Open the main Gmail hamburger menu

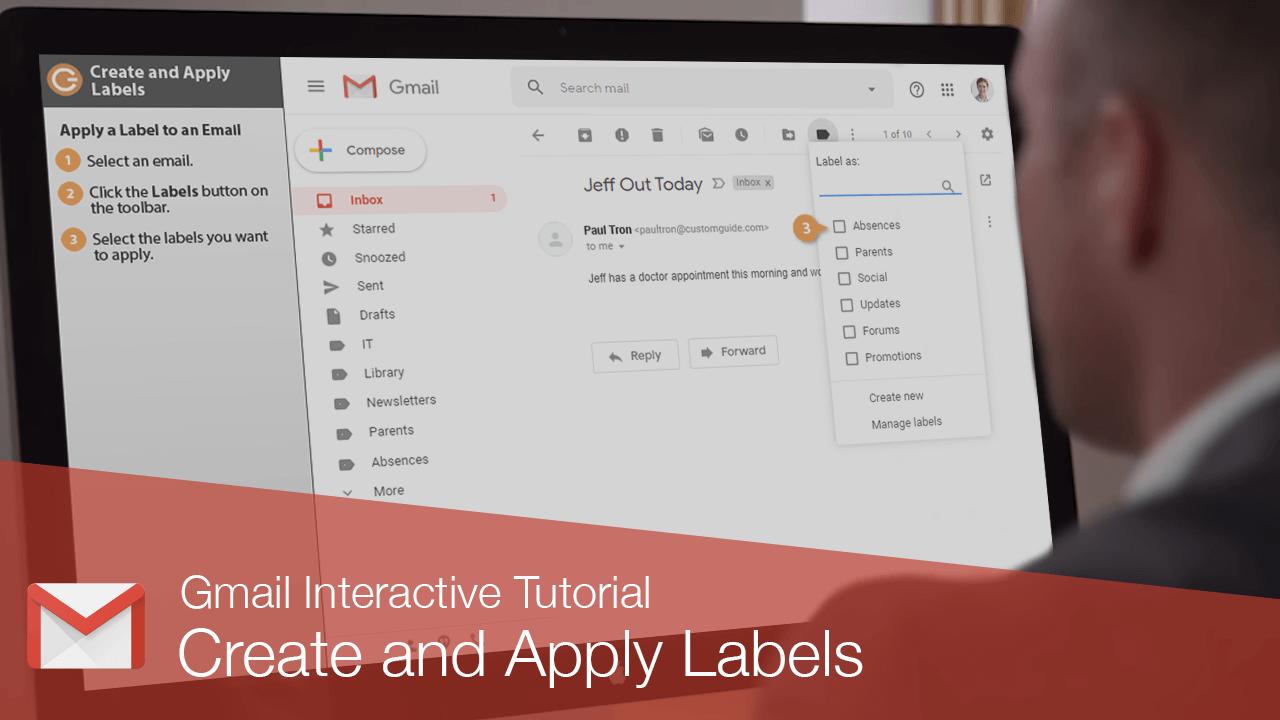316,86
